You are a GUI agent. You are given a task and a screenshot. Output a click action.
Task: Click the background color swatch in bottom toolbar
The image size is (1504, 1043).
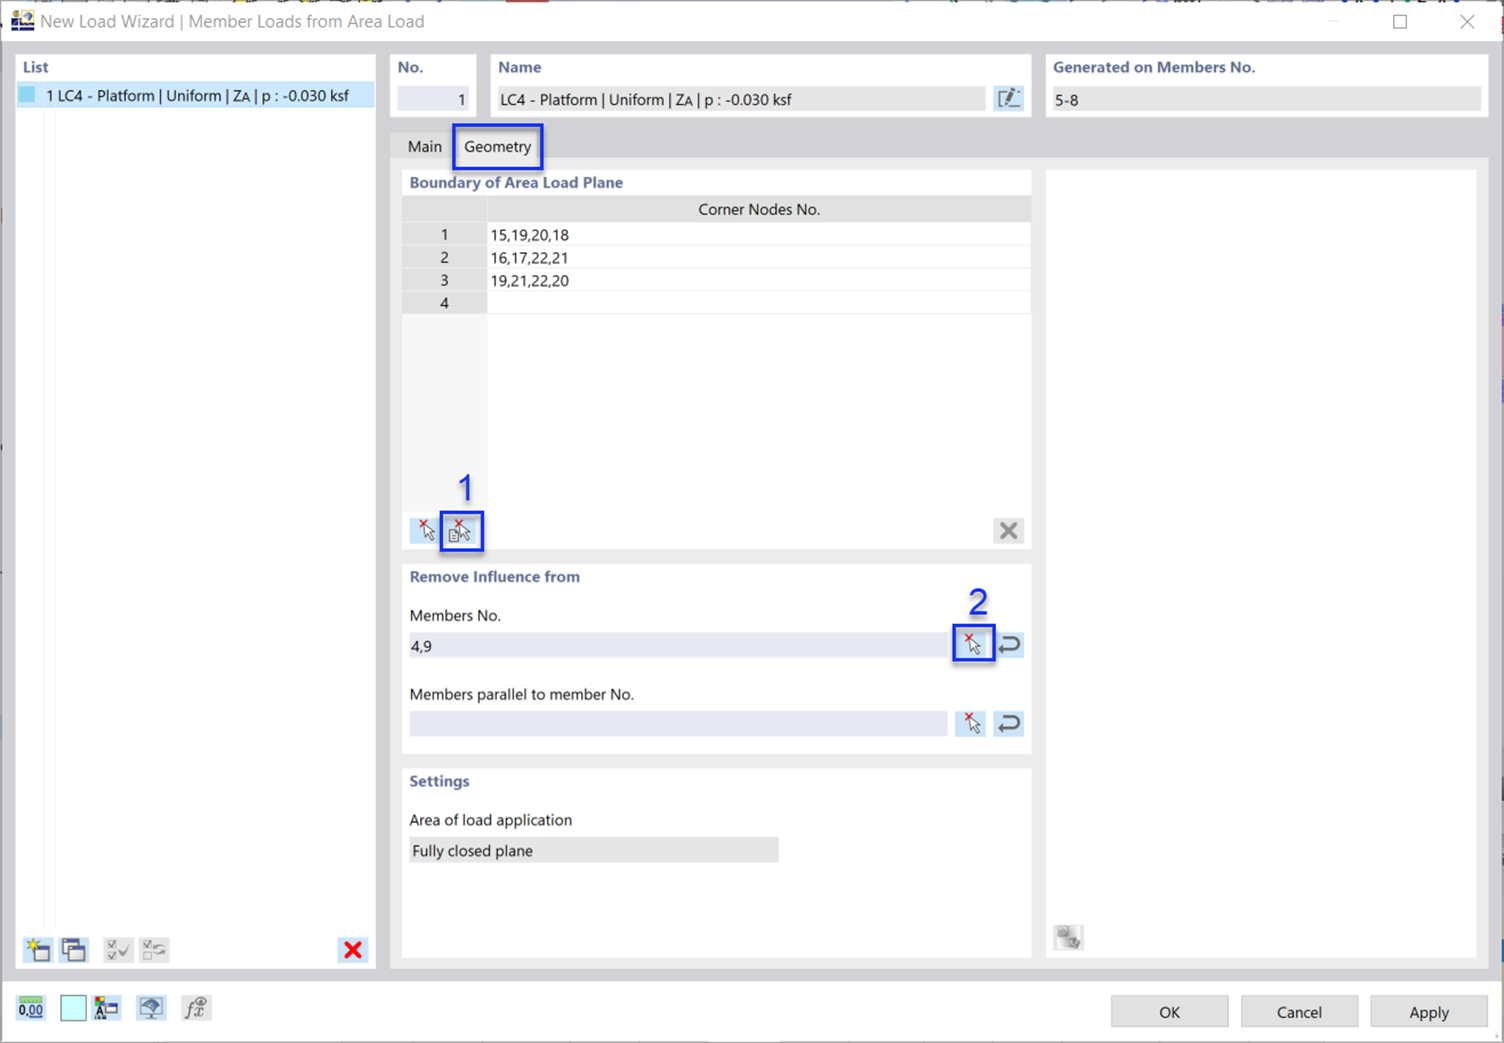click(x=72, y=1008)
